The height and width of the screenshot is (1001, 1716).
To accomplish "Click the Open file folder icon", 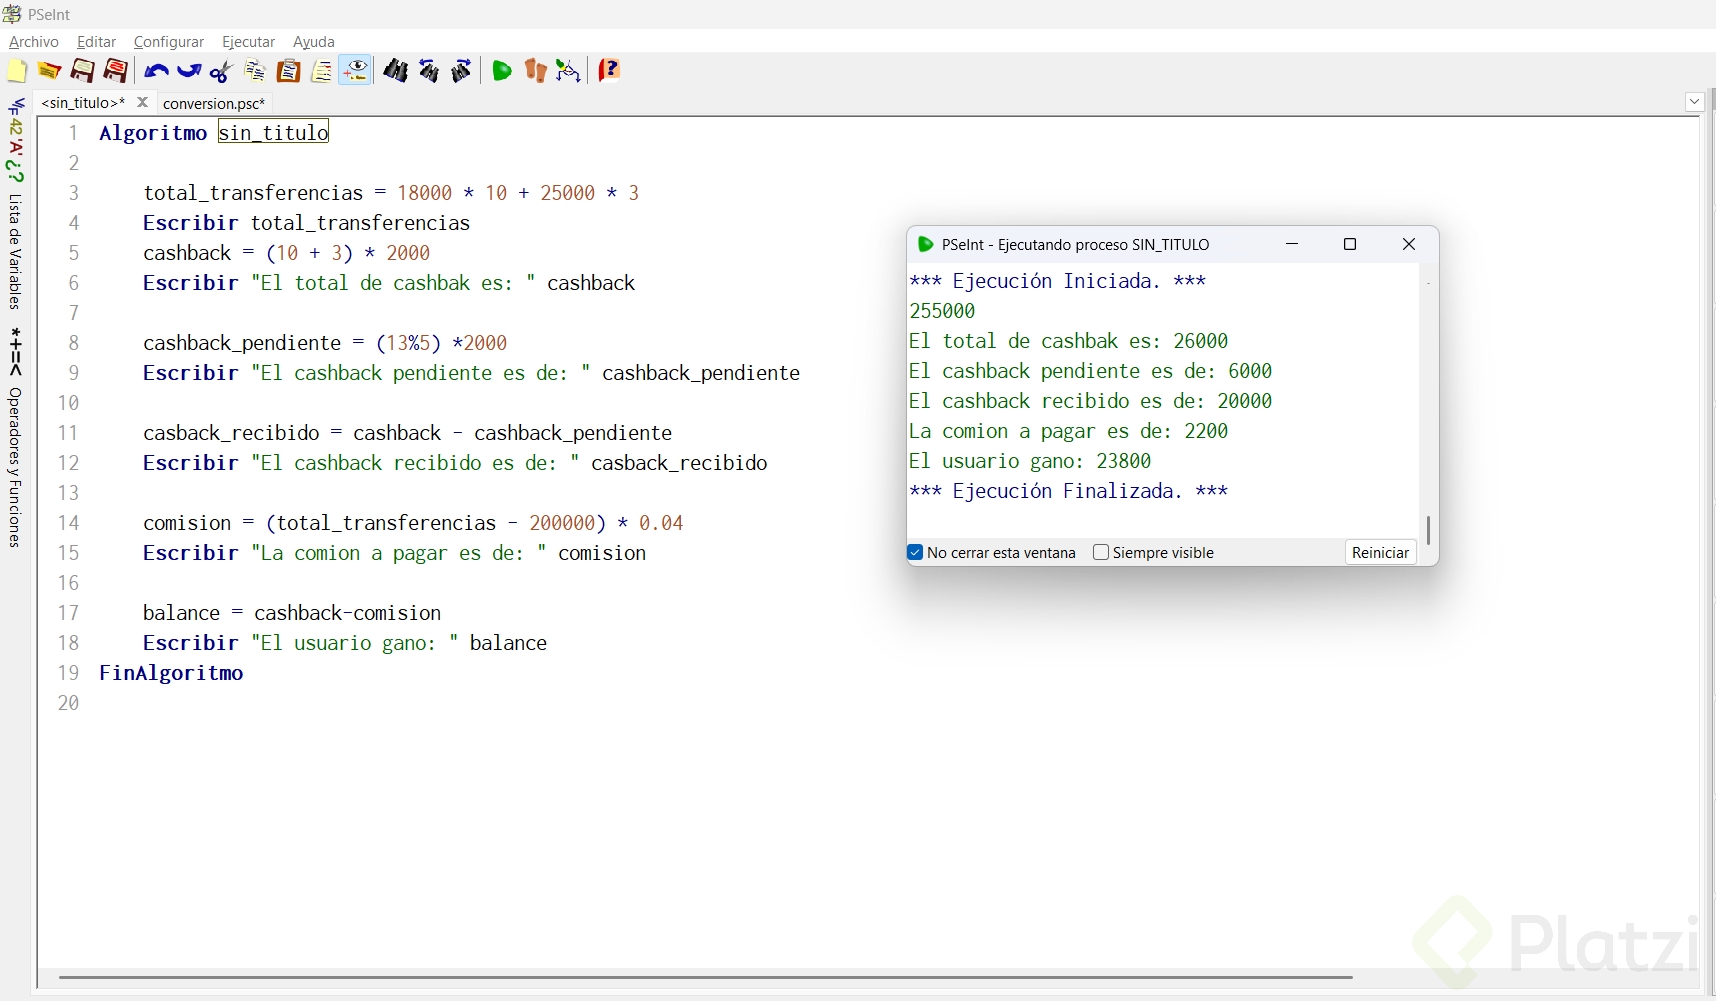I will coord(49,71).
